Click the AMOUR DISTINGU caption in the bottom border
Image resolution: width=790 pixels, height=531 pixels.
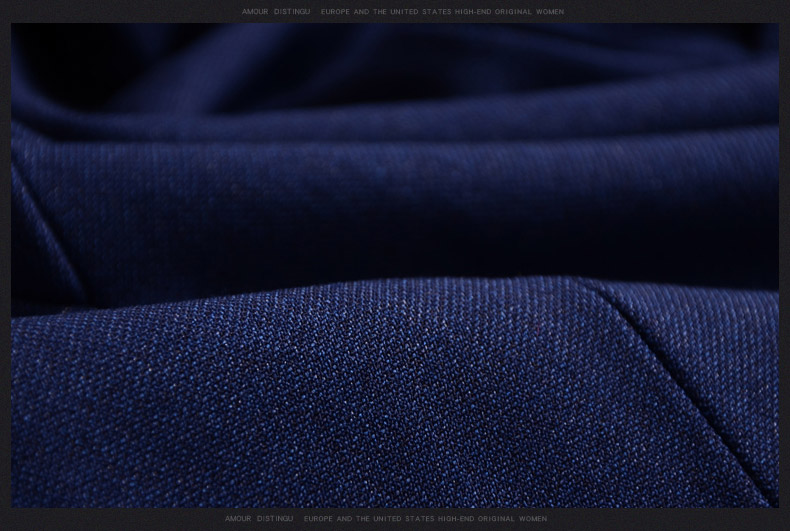(x=258, y=518)
